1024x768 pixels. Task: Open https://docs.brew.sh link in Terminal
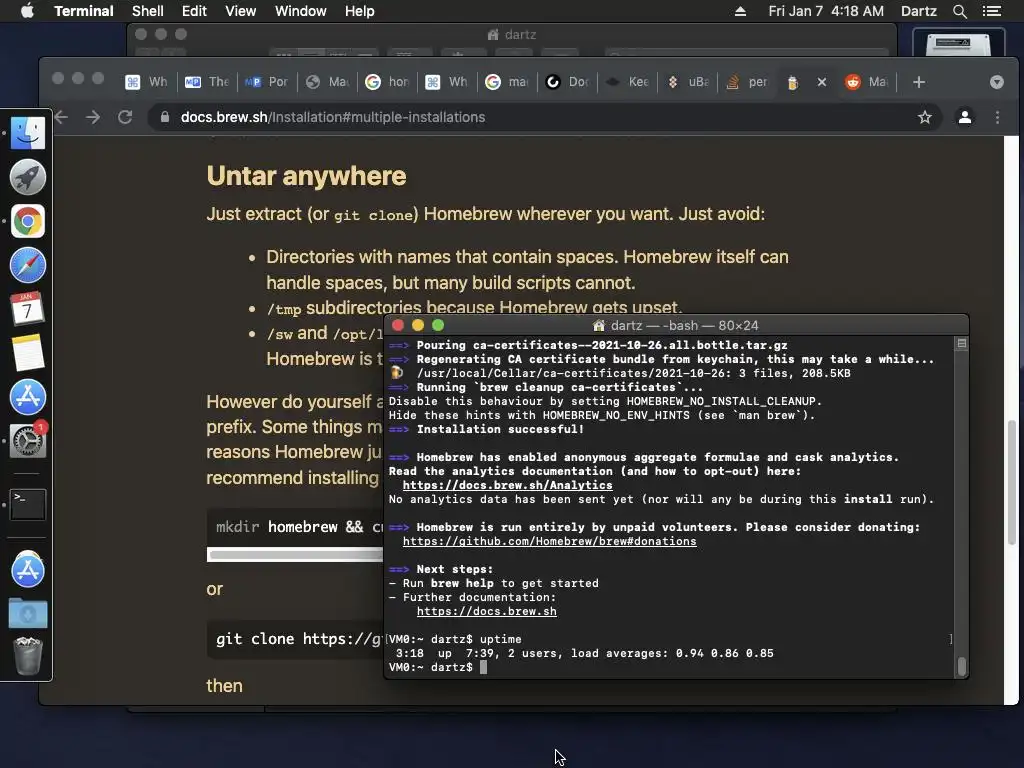click(x=487, y=611)
